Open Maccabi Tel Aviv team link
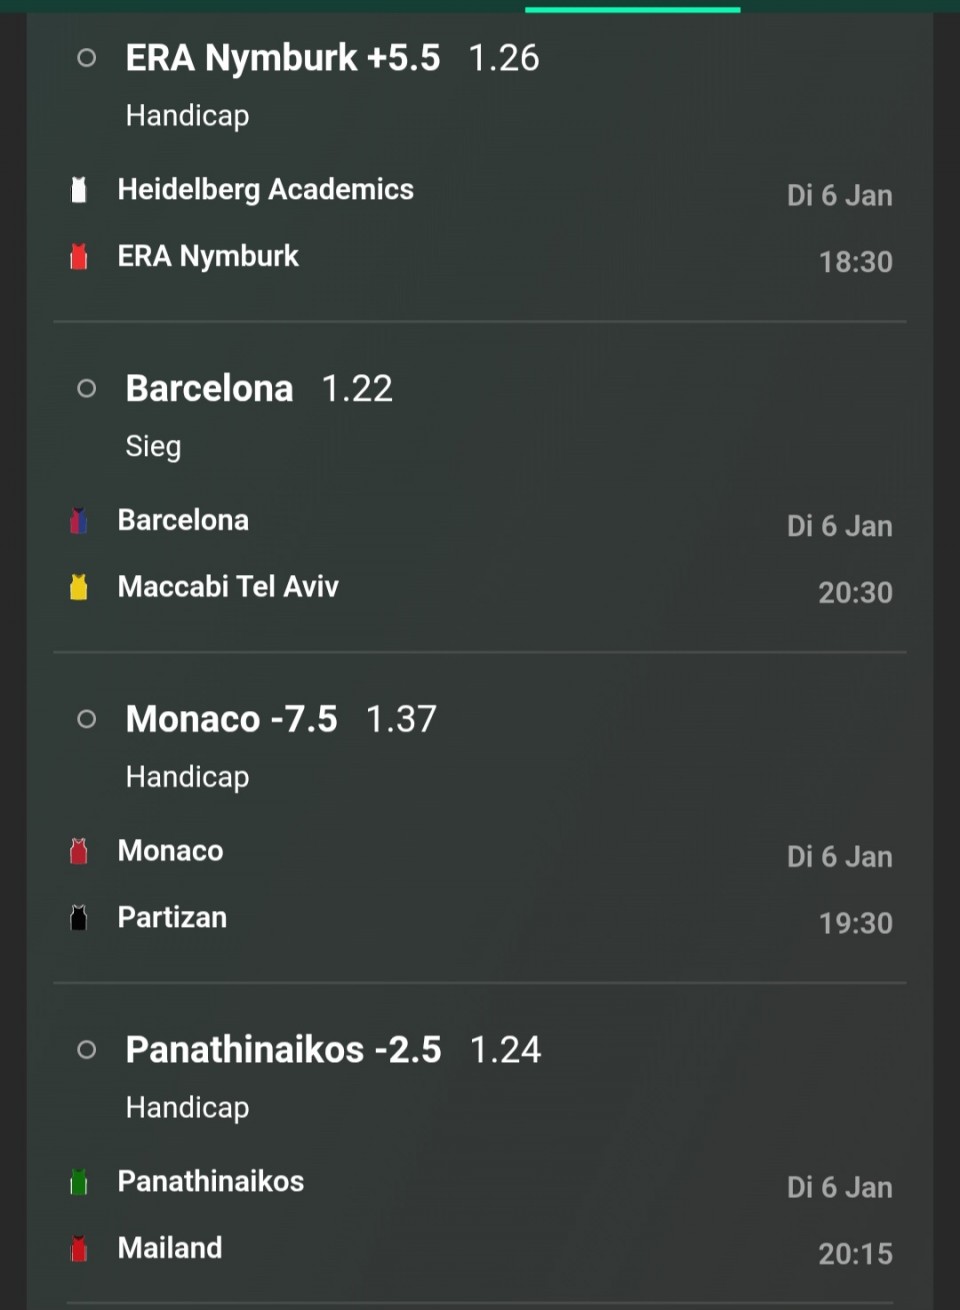 [x=228, y=587]
